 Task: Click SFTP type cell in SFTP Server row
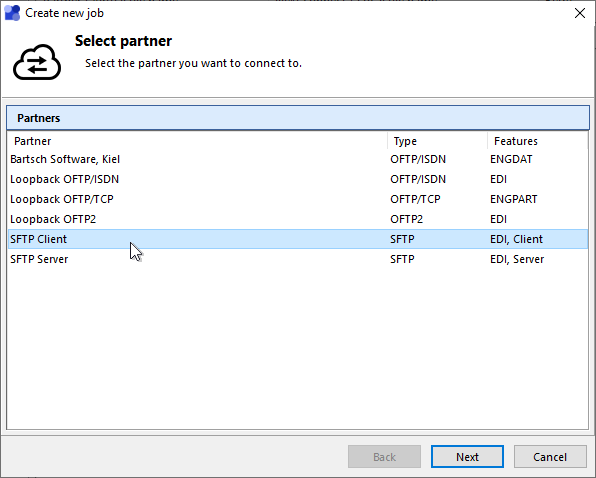click(402, 259)
